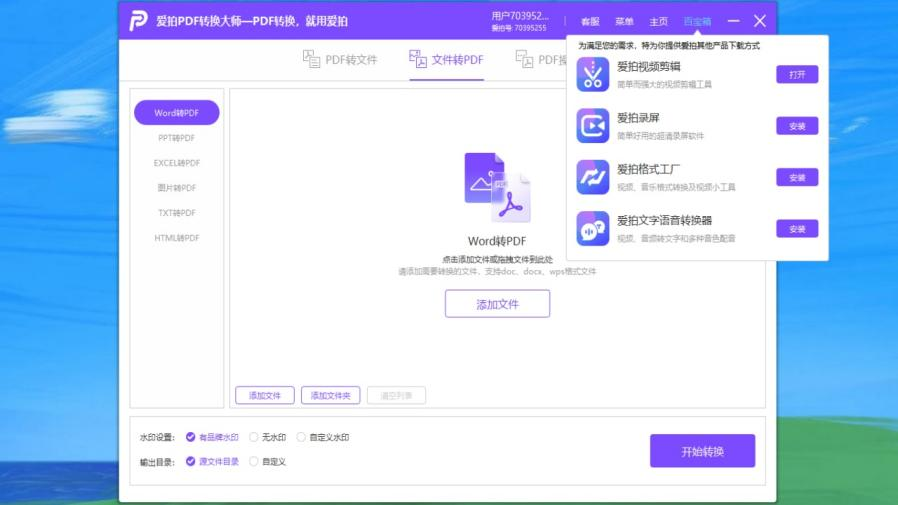
Task: Close the Aipai PDF converter window
Action: pos(760,21)
